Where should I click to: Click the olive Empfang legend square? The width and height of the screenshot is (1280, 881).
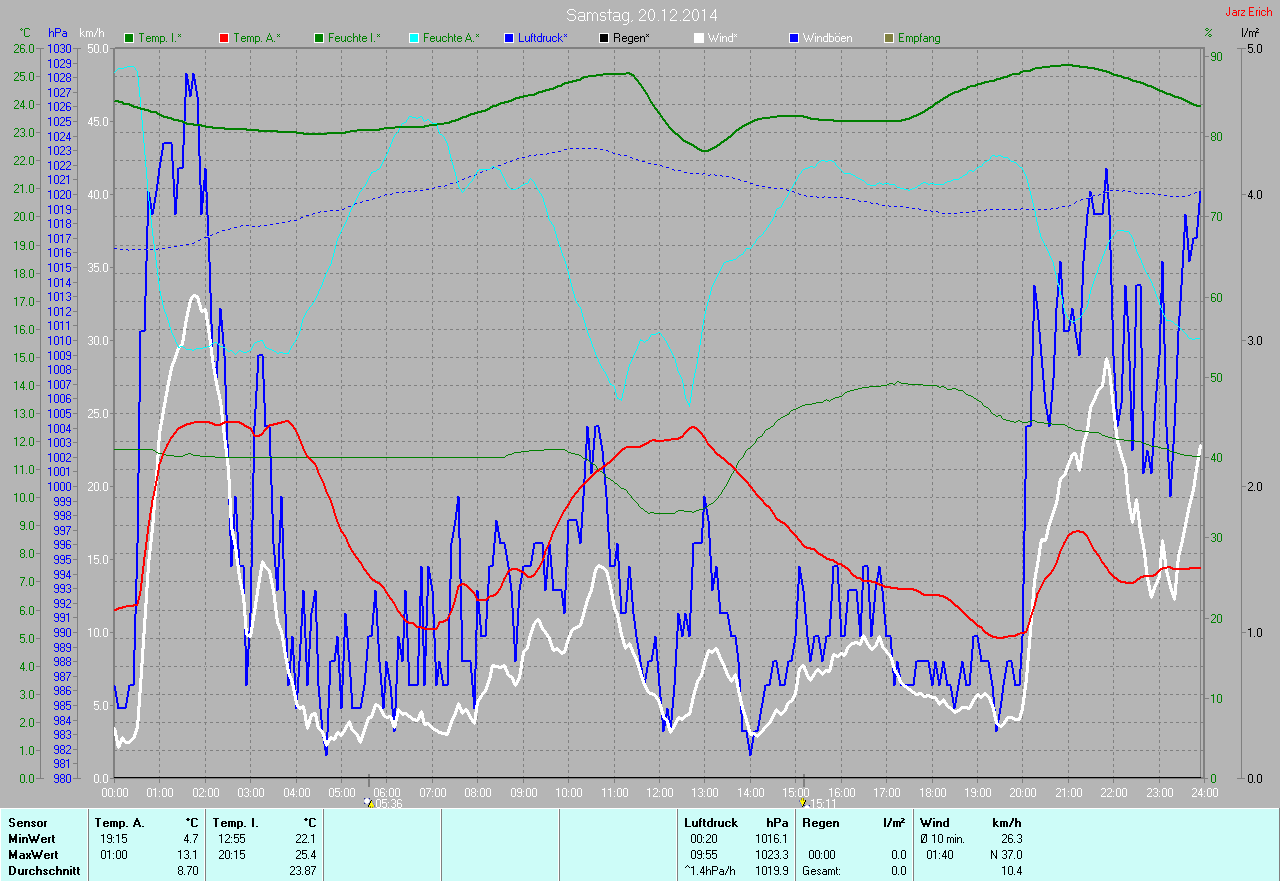[889, 38]
